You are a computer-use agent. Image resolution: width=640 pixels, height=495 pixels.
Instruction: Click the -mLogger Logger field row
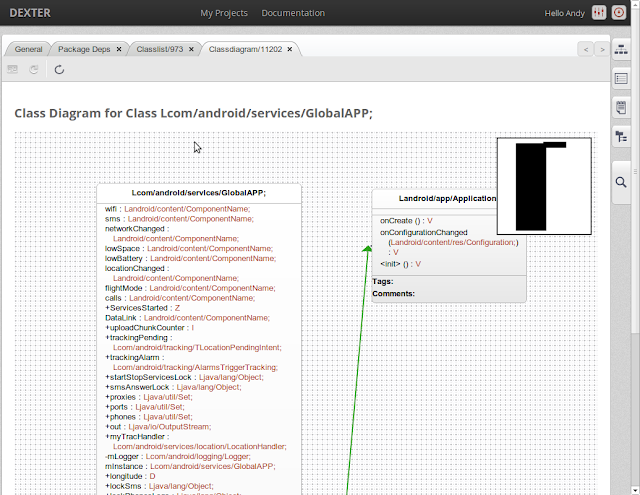click(x=178, y=456)
